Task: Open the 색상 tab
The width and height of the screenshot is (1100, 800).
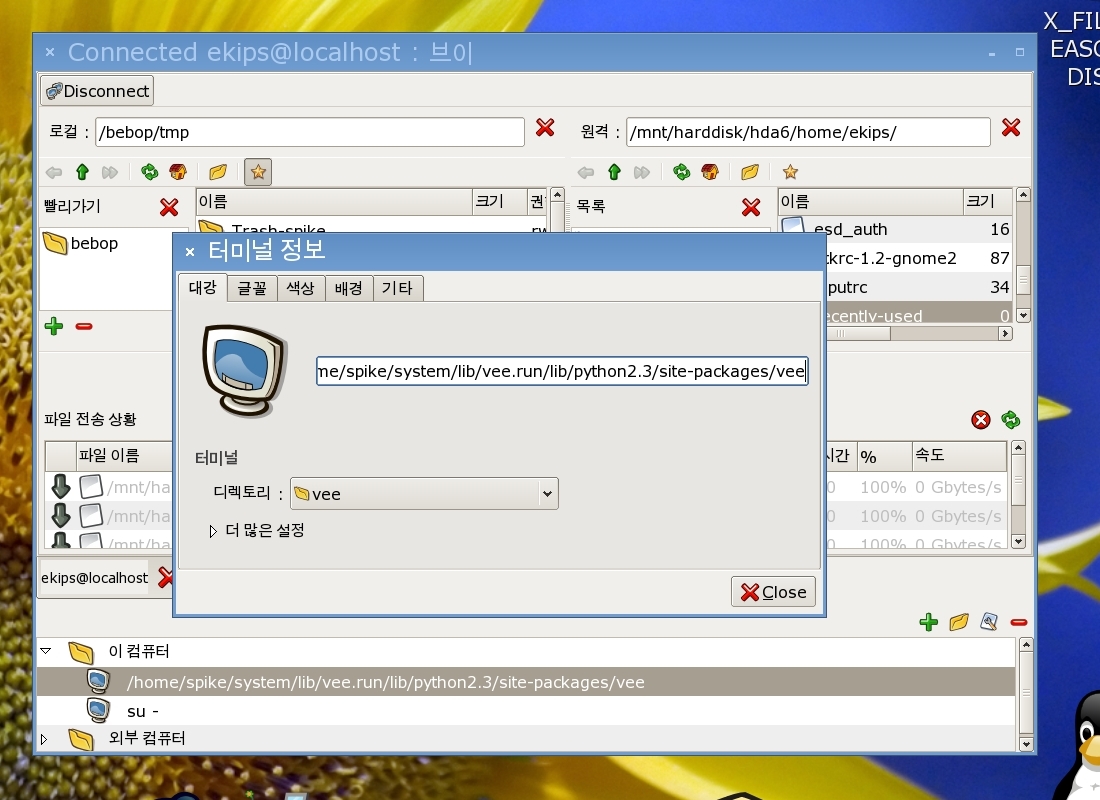Action: pyautogui.click(x=300, y=288)
